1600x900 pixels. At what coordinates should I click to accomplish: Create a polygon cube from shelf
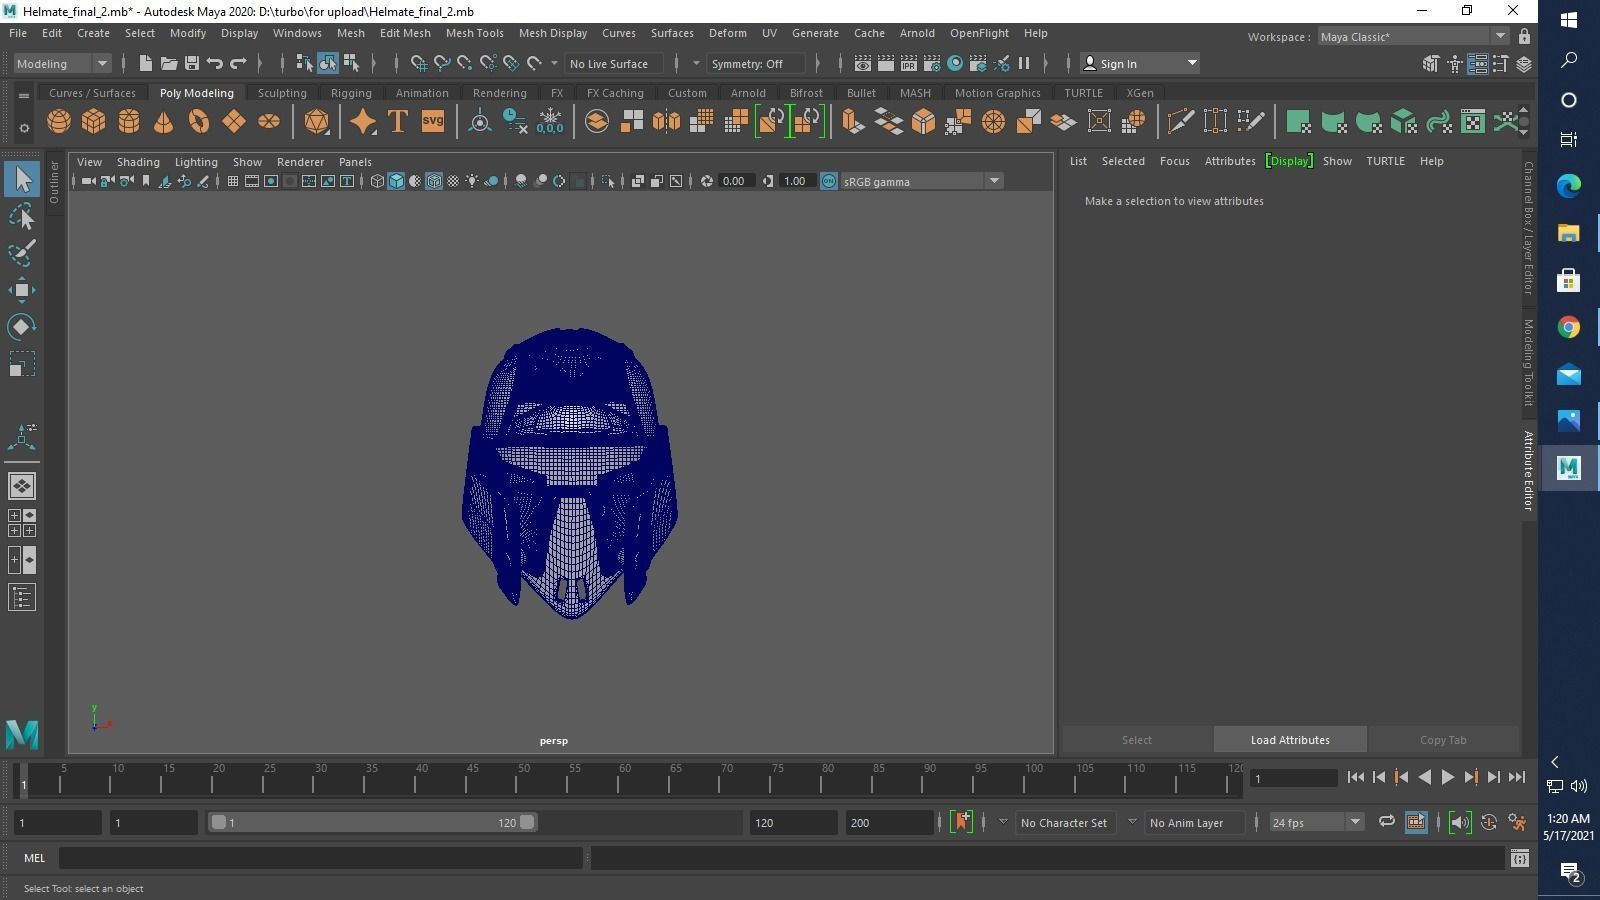[x=94, y=122]
